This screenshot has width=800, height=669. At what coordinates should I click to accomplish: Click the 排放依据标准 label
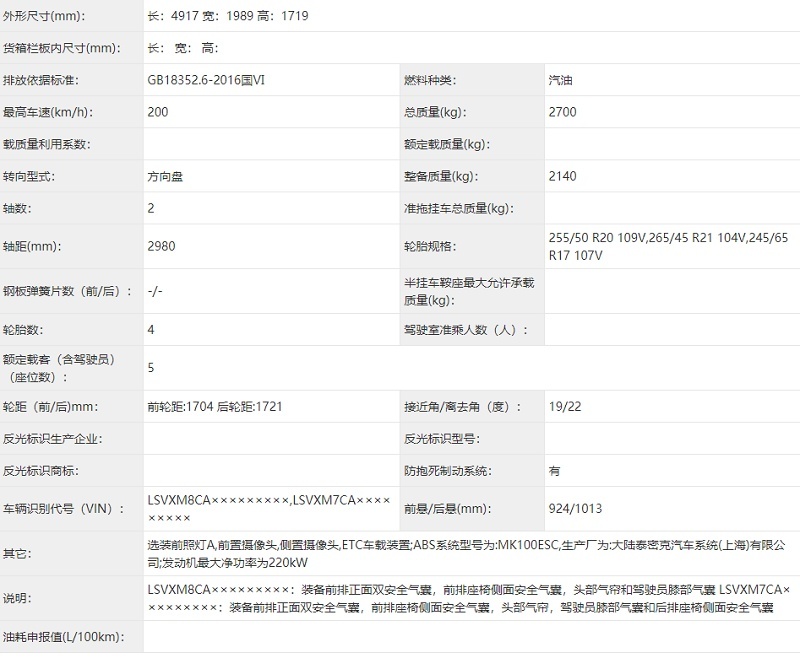41,80
